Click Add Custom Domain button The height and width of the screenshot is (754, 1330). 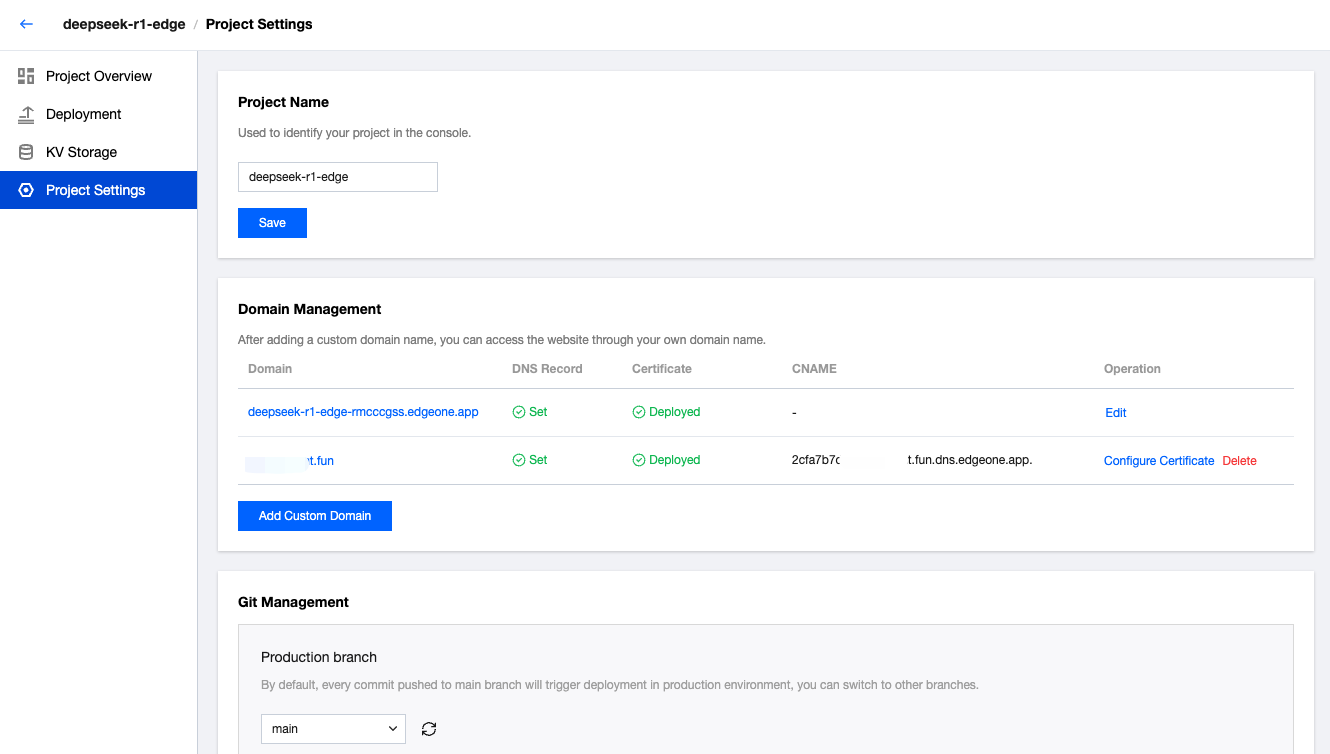(315, 516)
